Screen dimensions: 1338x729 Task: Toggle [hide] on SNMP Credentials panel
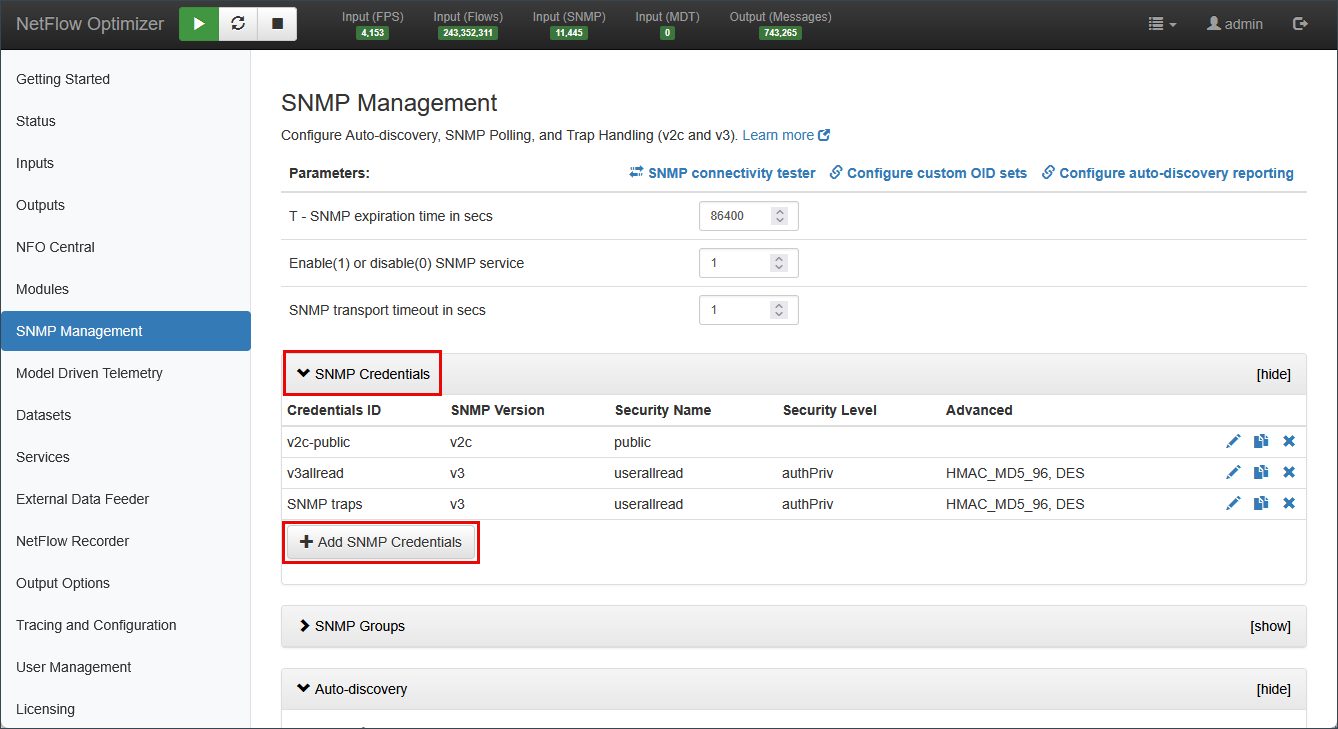[1273, 374]
